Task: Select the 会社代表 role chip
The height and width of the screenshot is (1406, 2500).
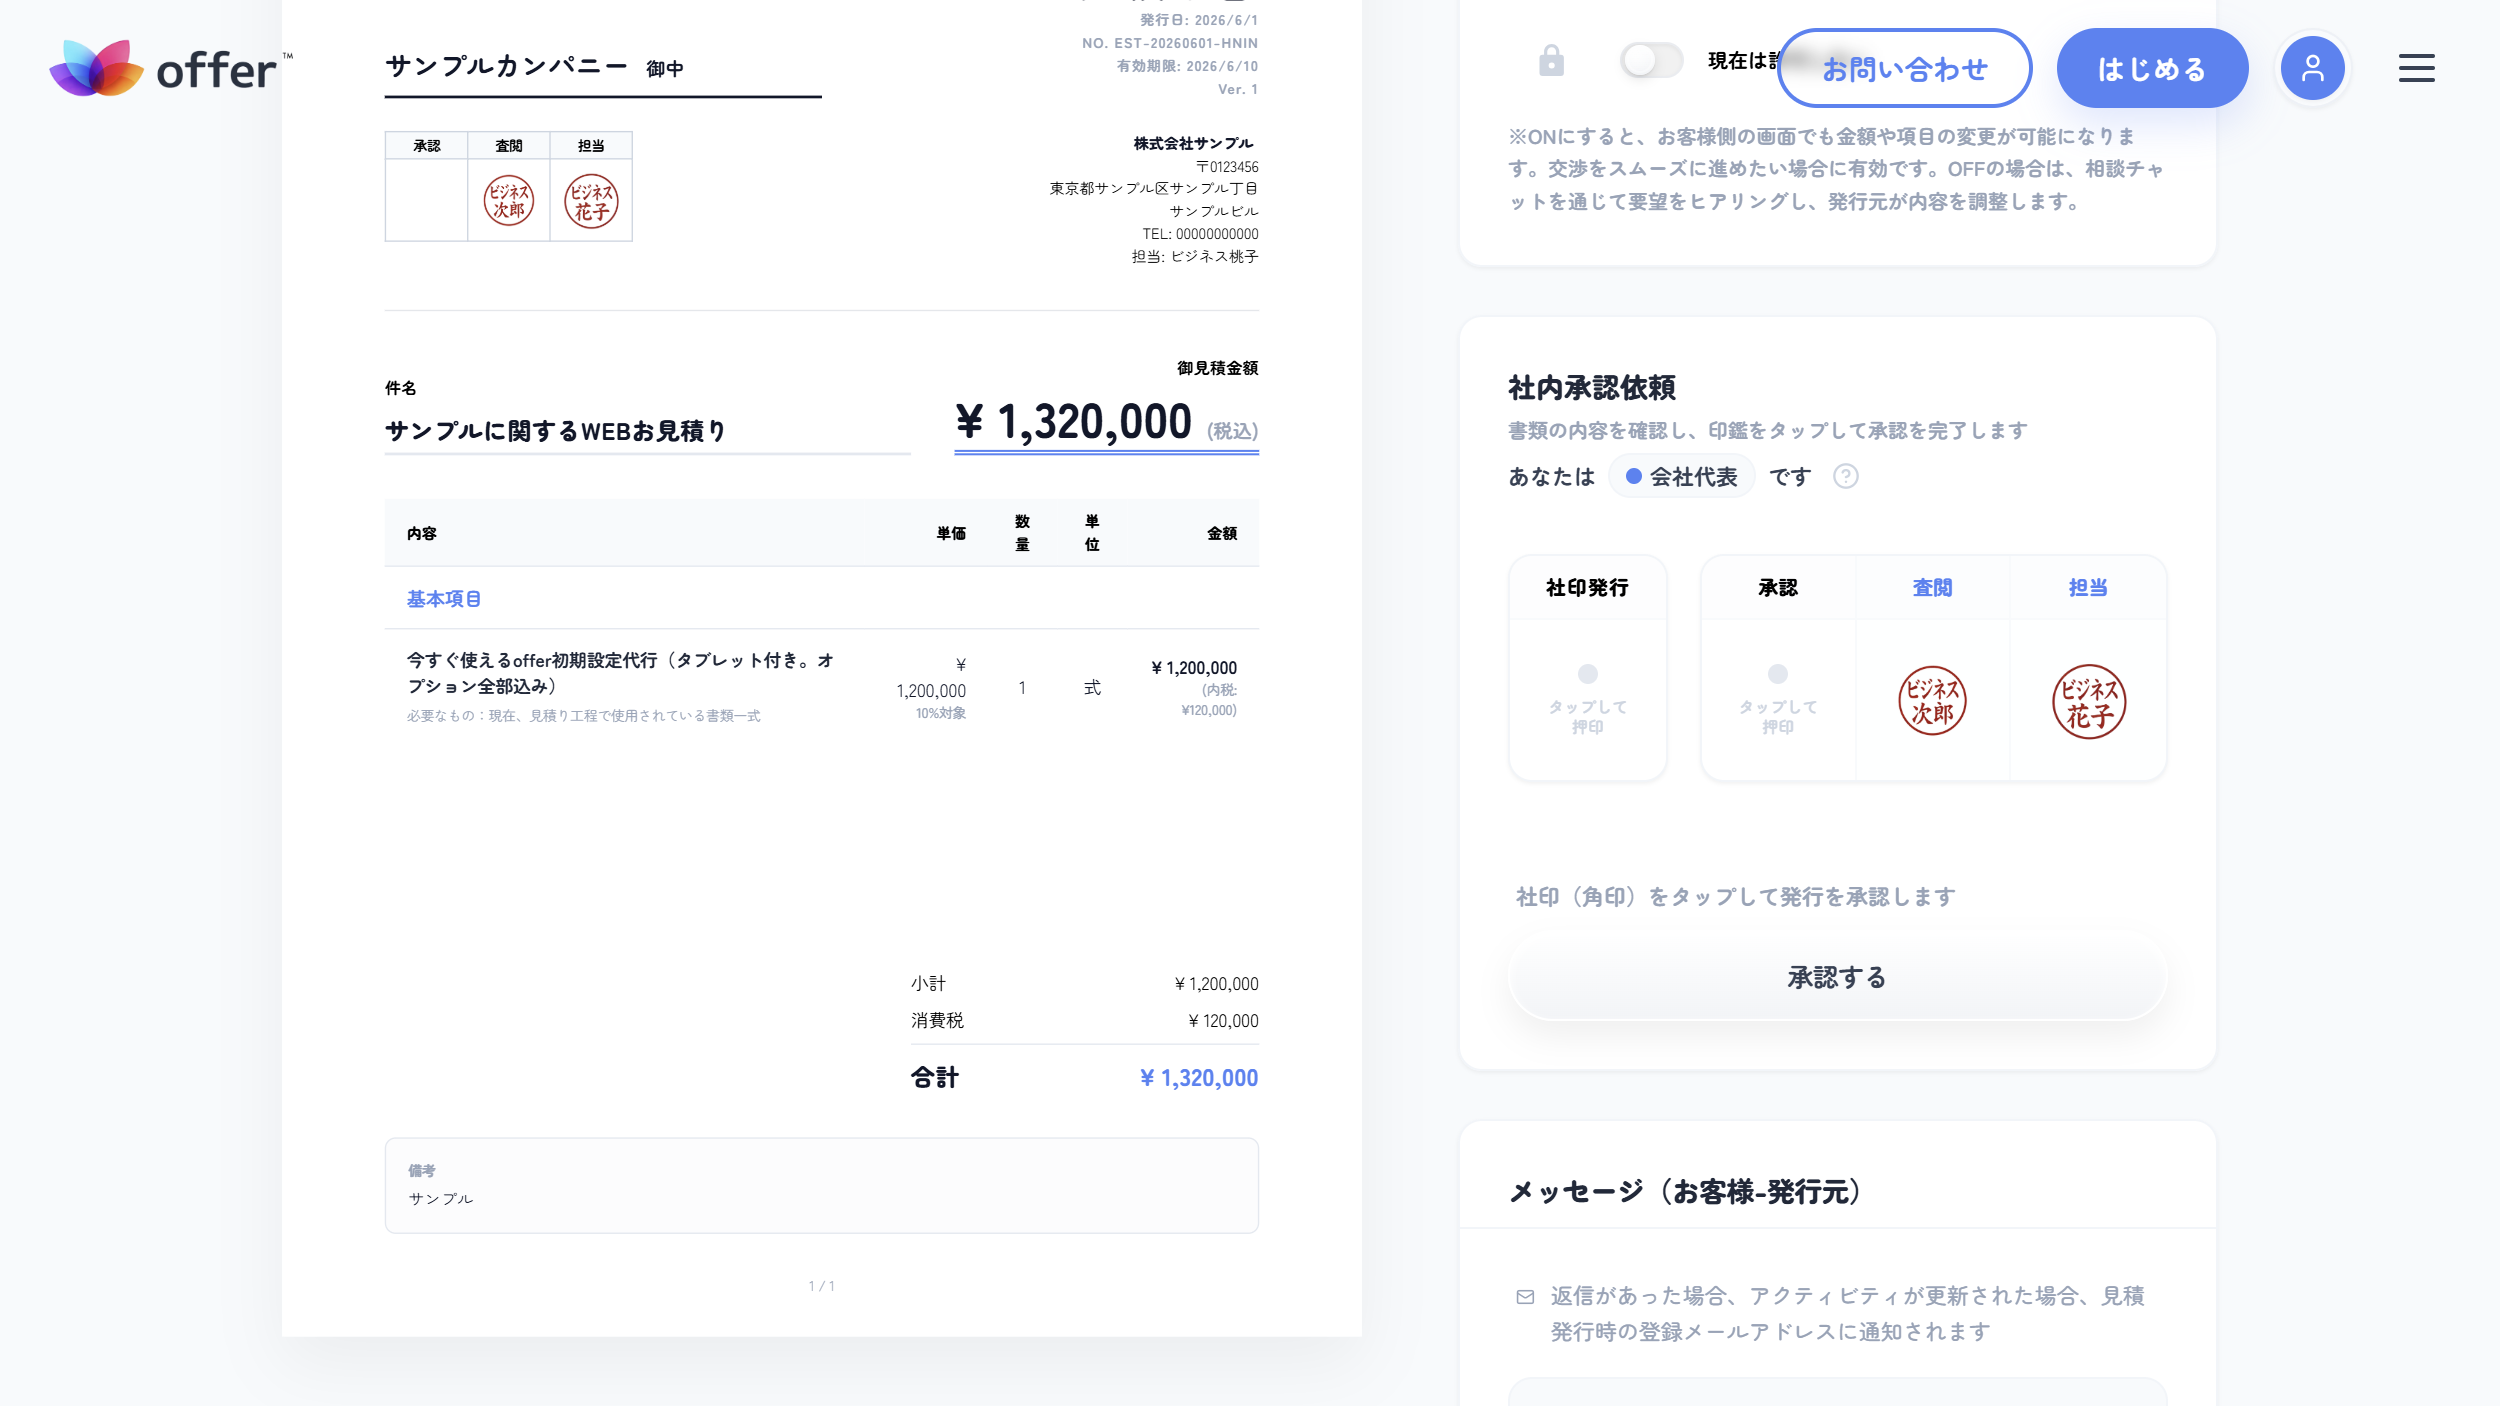Action: [x=1682, y=477]
